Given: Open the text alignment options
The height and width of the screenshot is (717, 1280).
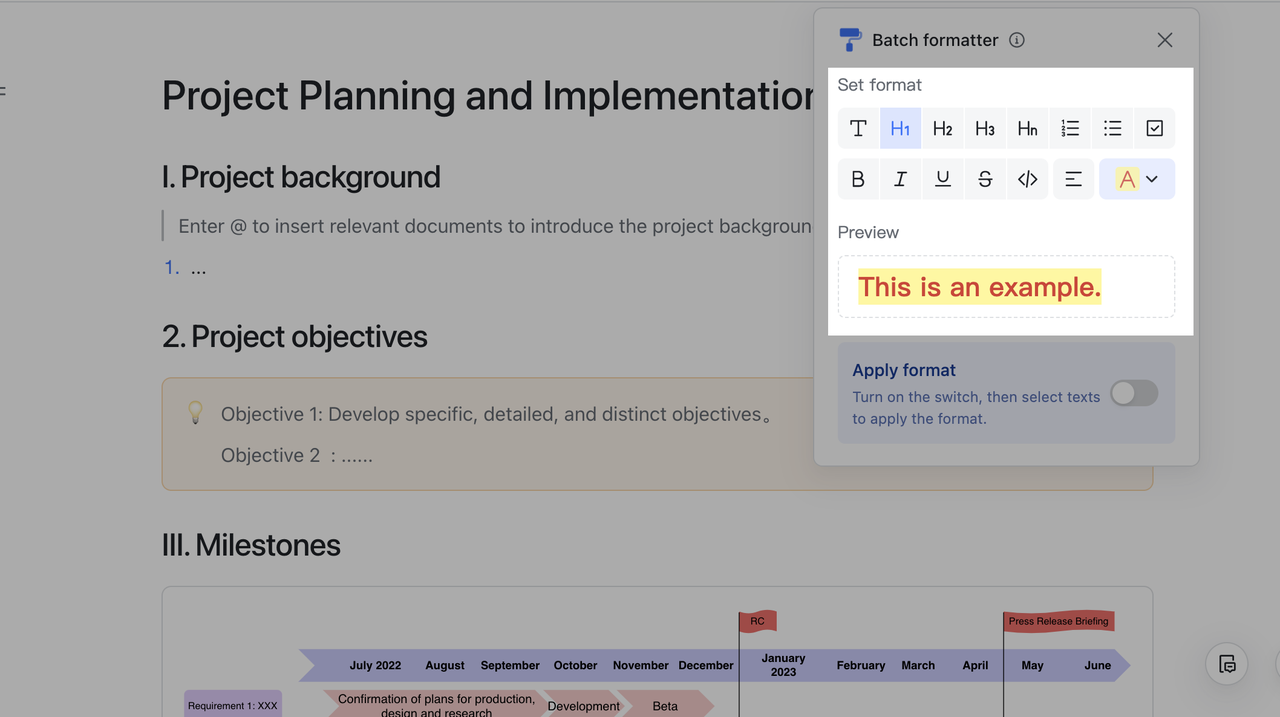Looking at the screenshot, I should point(1073,179).
